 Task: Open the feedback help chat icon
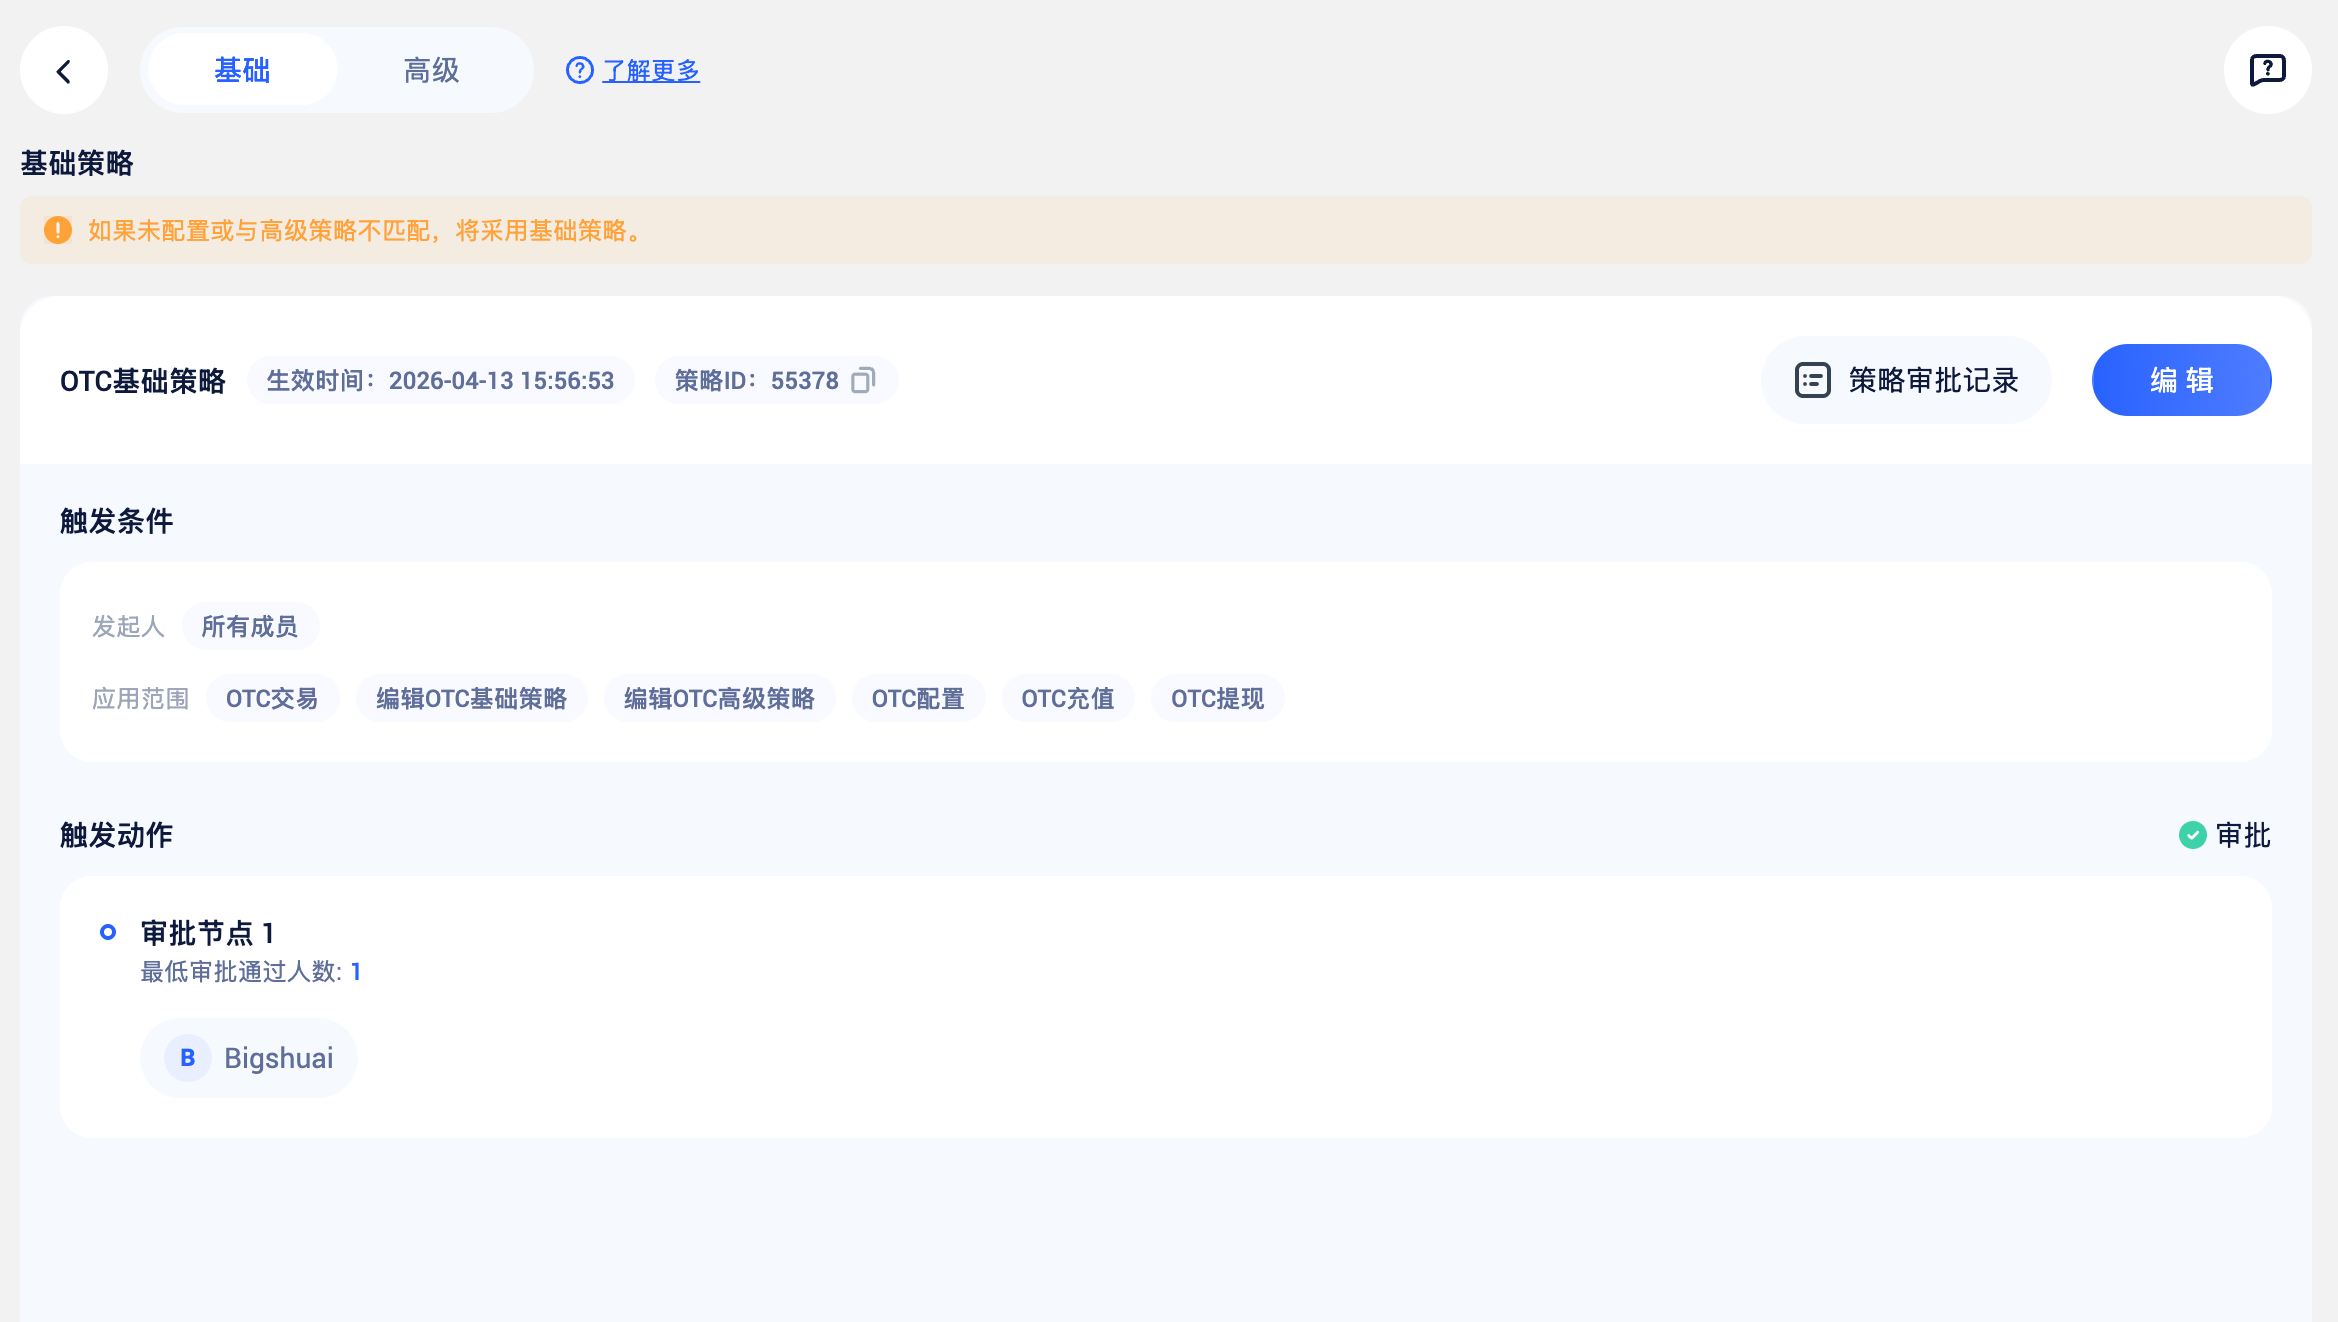pos(2267,70)
